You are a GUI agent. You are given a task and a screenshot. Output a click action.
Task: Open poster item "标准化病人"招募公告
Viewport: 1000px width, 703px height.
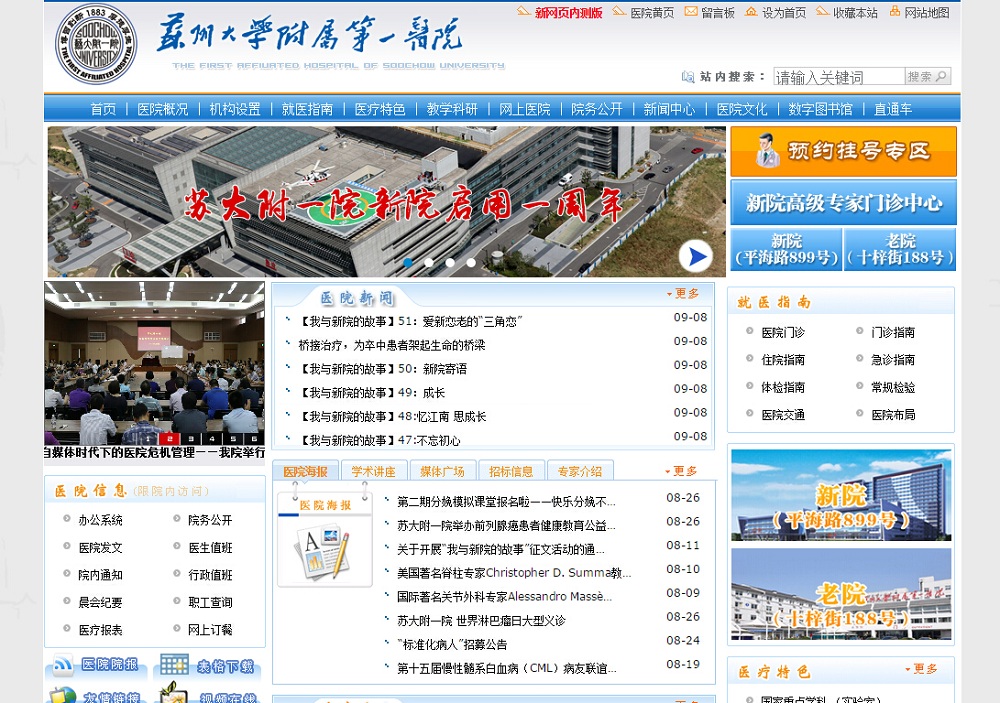point(452,644)
